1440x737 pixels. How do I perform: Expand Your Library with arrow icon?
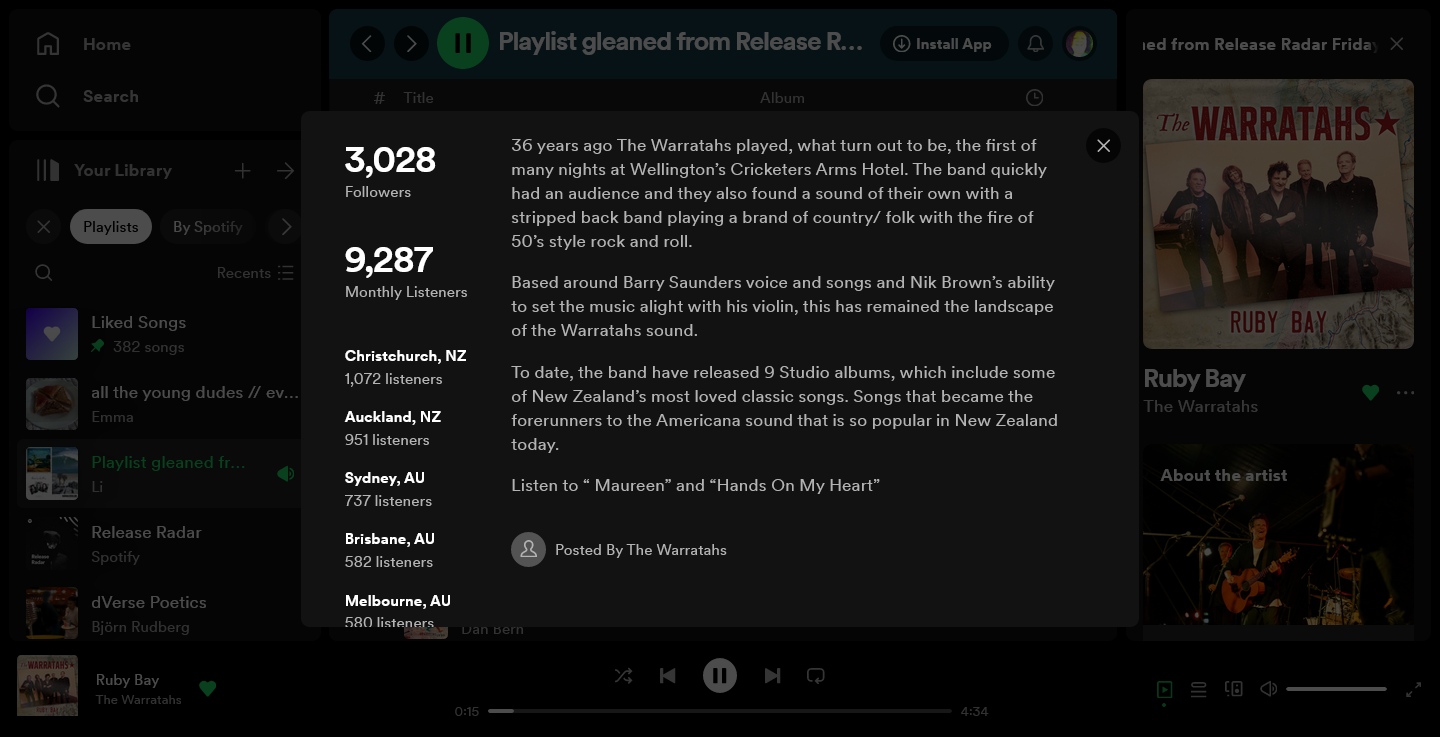pyautogui.click(x=286, y=171)
